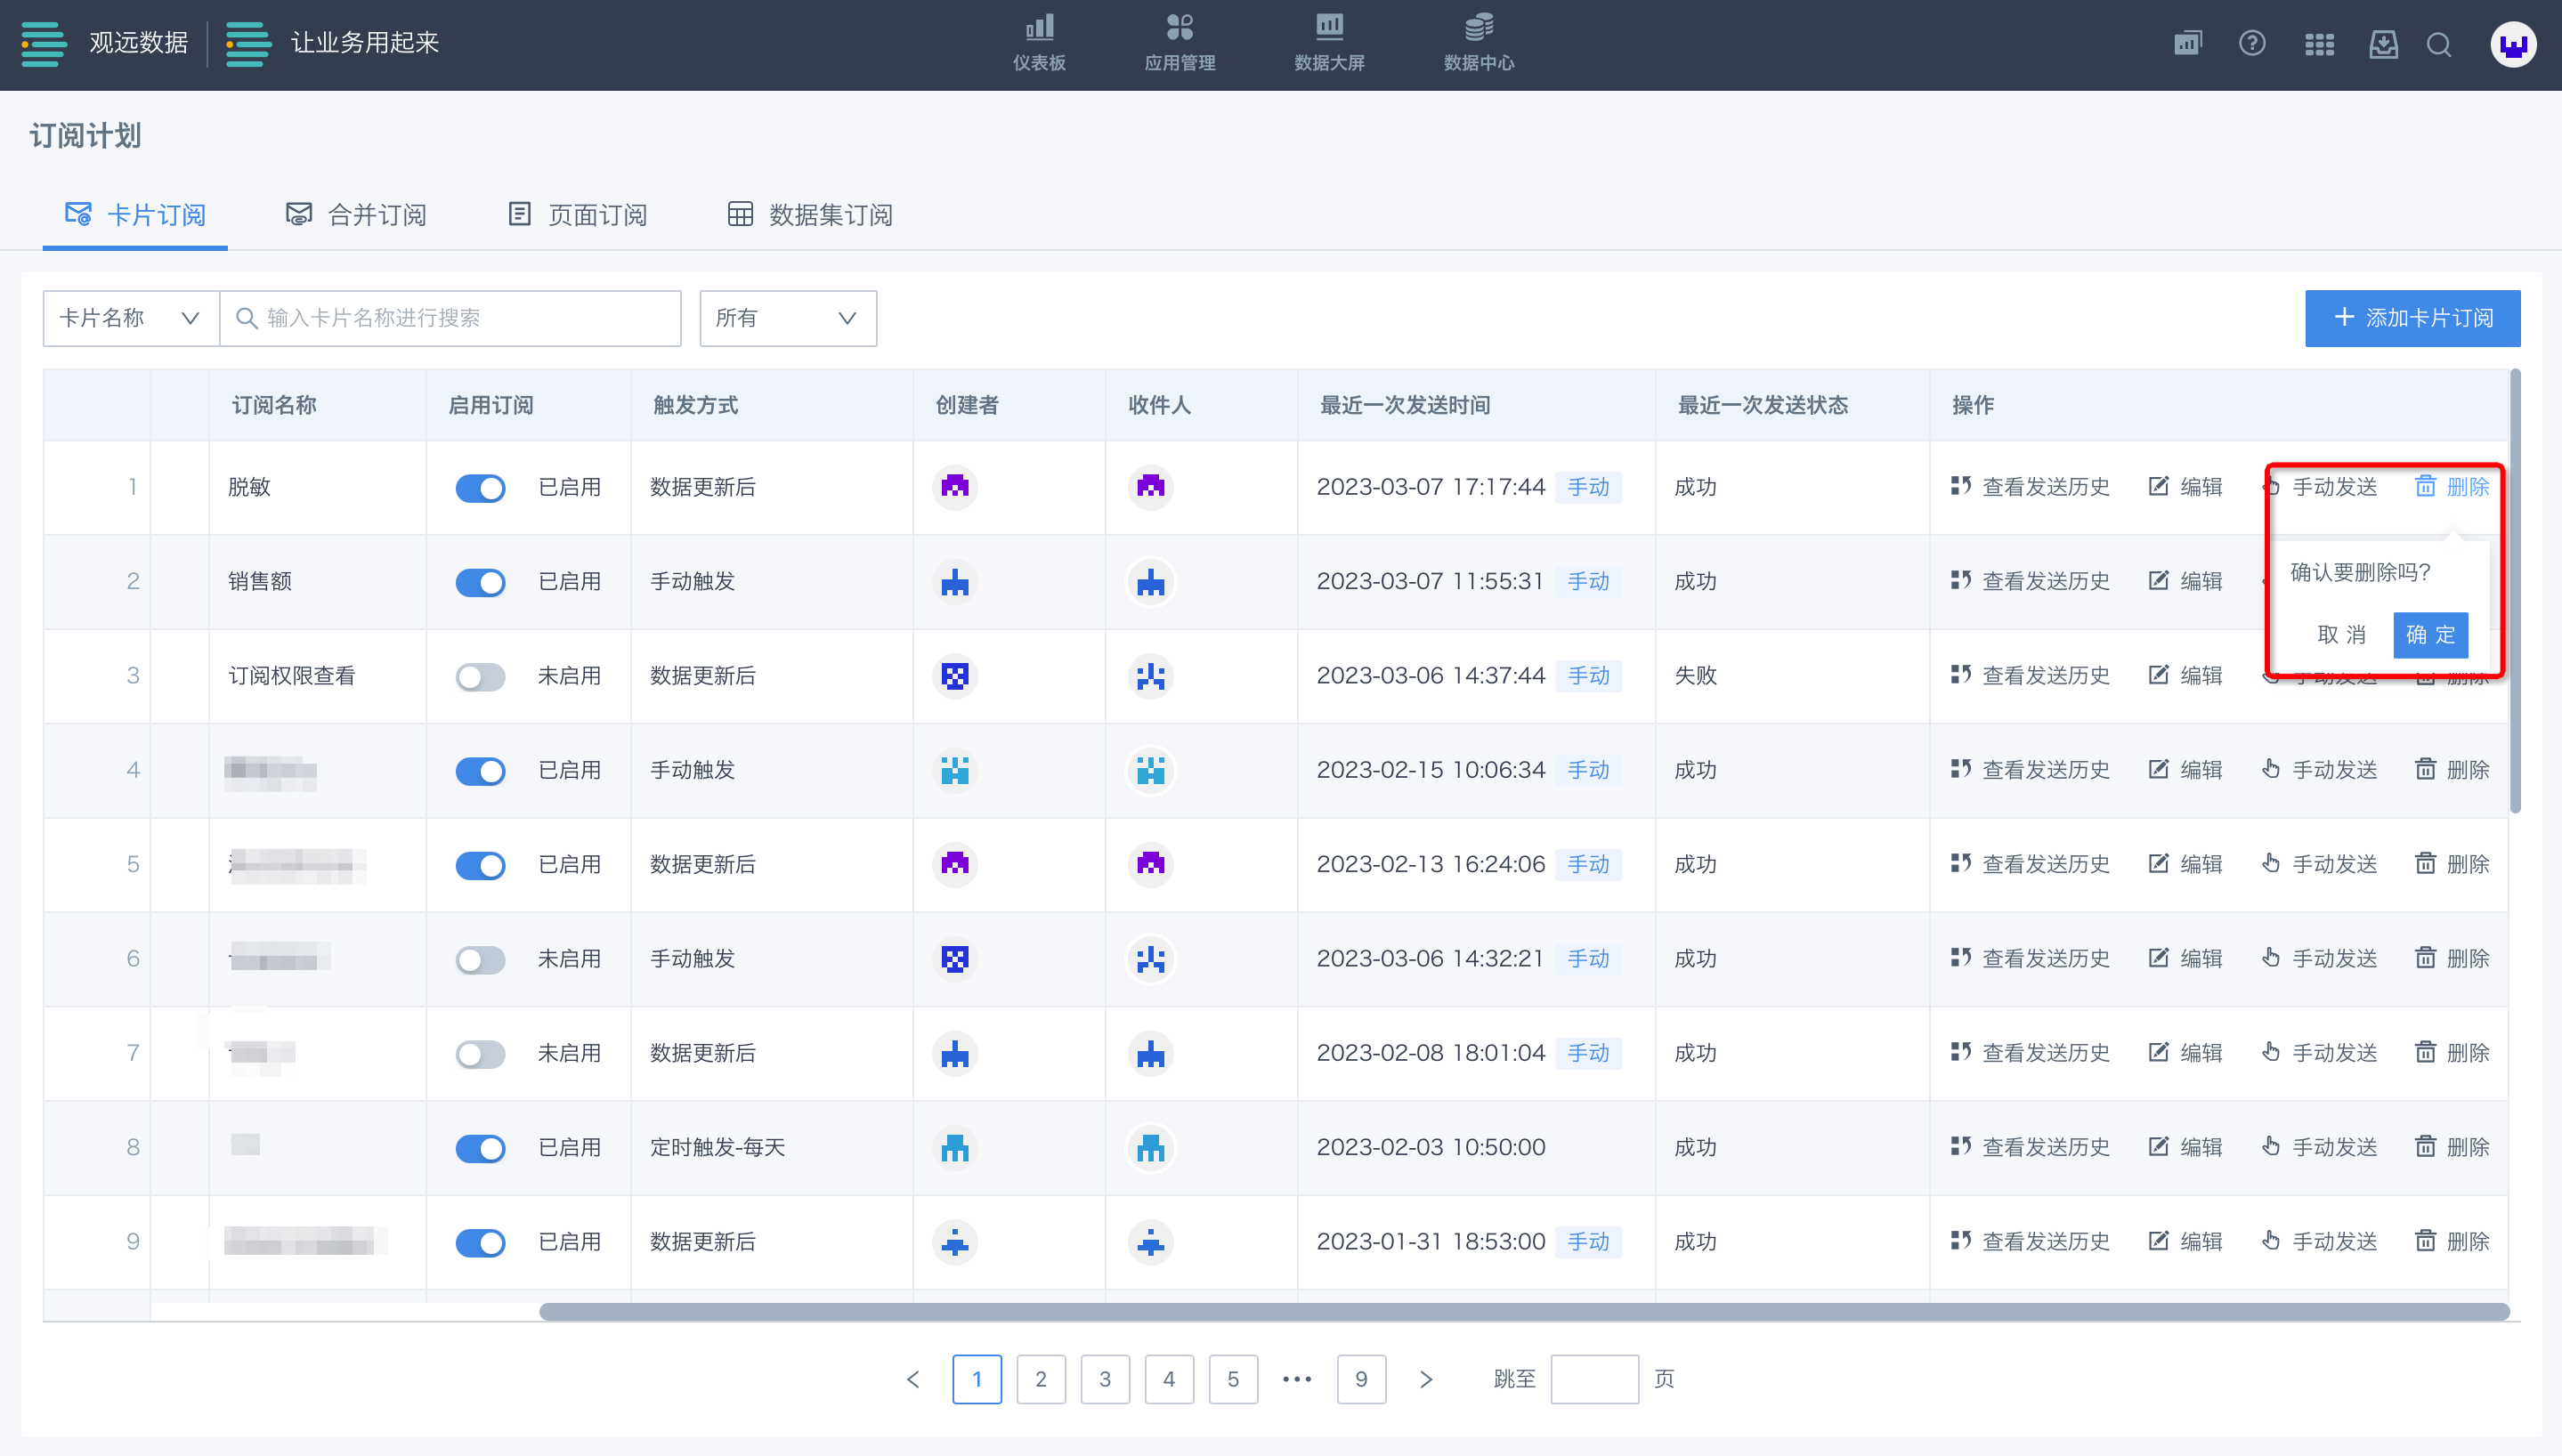Open the user avatar menu
2562x1456 pixels.
2513,44
